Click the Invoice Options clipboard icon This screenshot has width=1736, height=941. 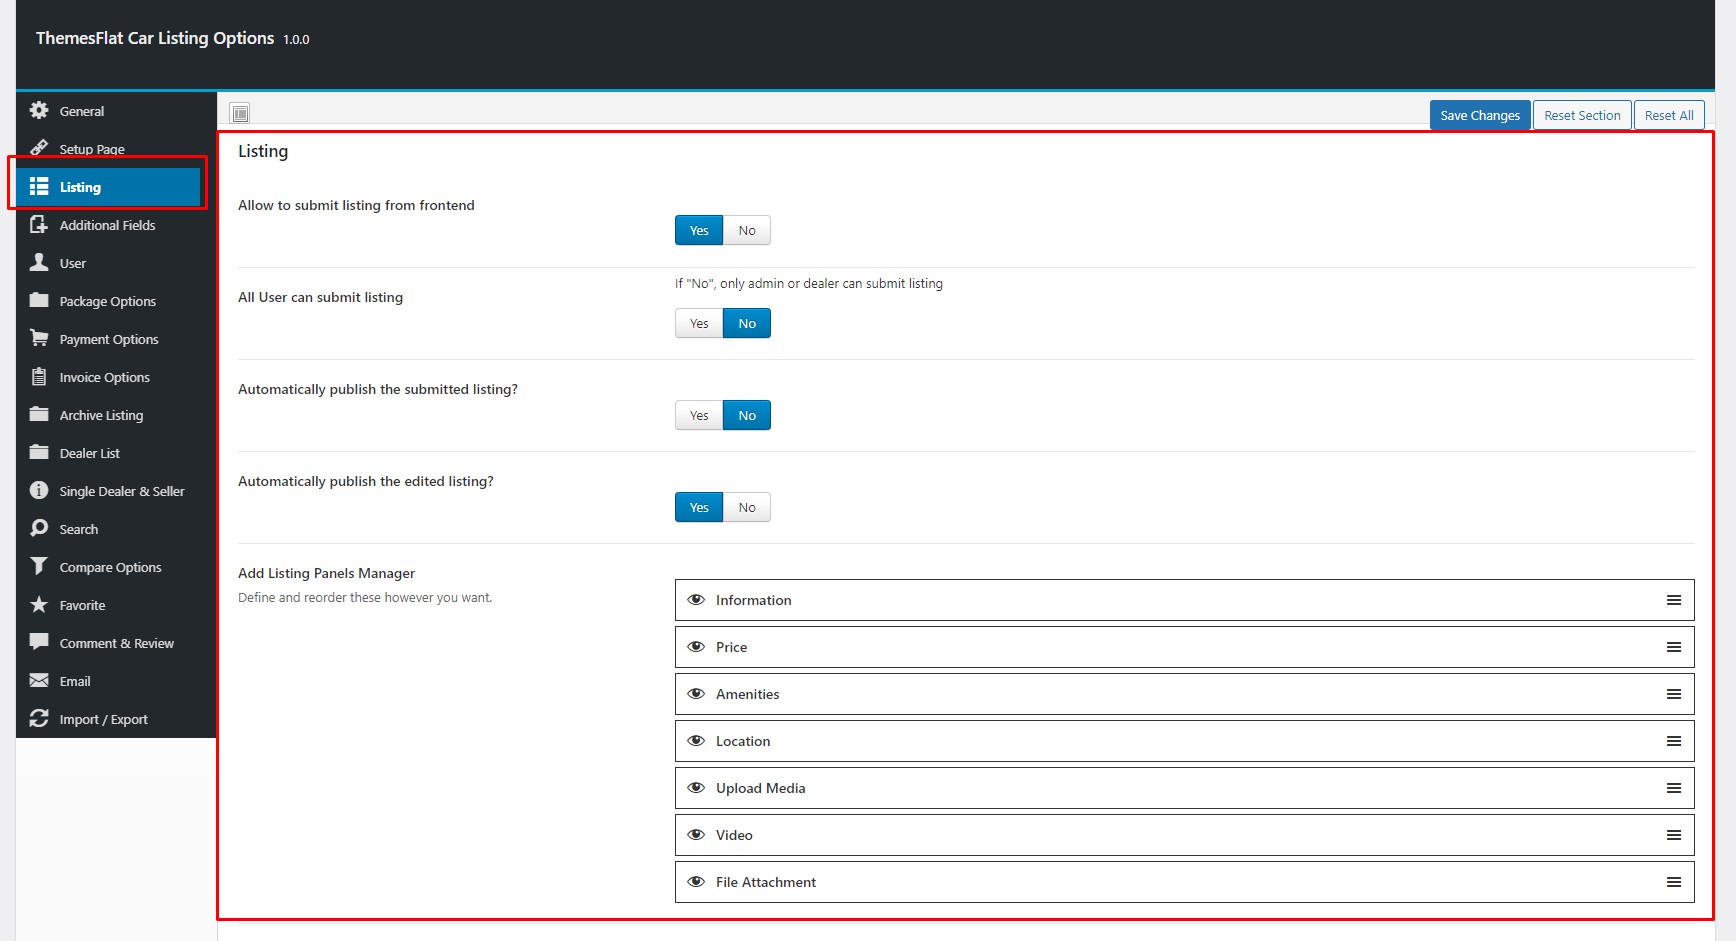pos(39,376)
